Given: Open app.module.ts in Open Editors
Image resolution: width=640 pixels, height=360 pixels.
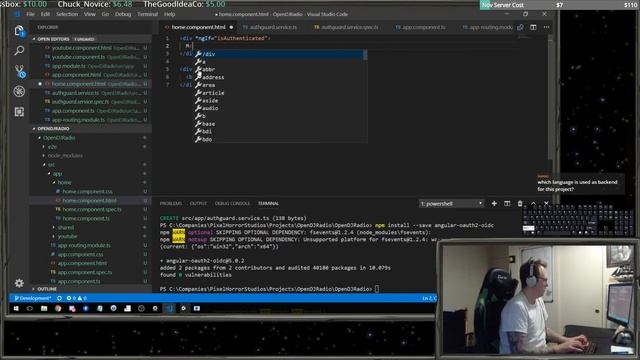Looking at the screenshot, I should (69, 66).
